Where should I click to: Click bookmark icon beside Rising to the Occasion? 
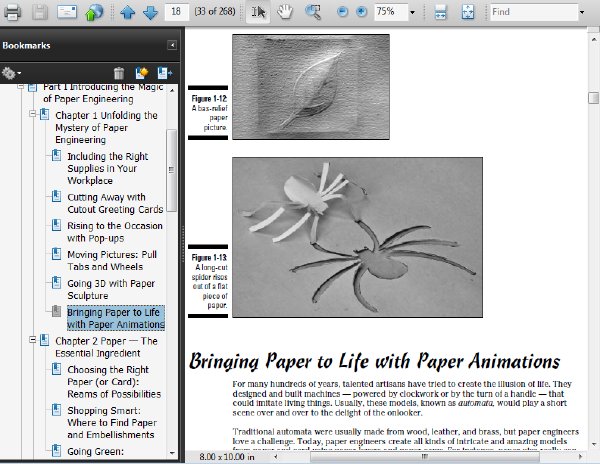(56, 225)
